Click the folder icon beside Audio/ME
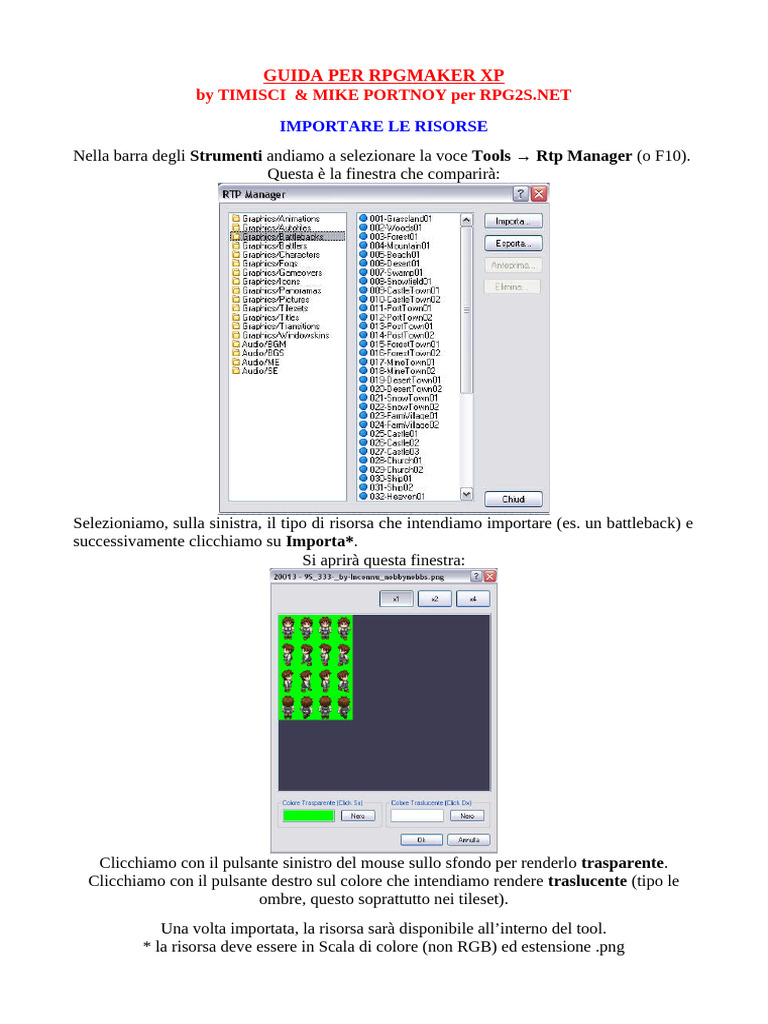 coord(236,362)
